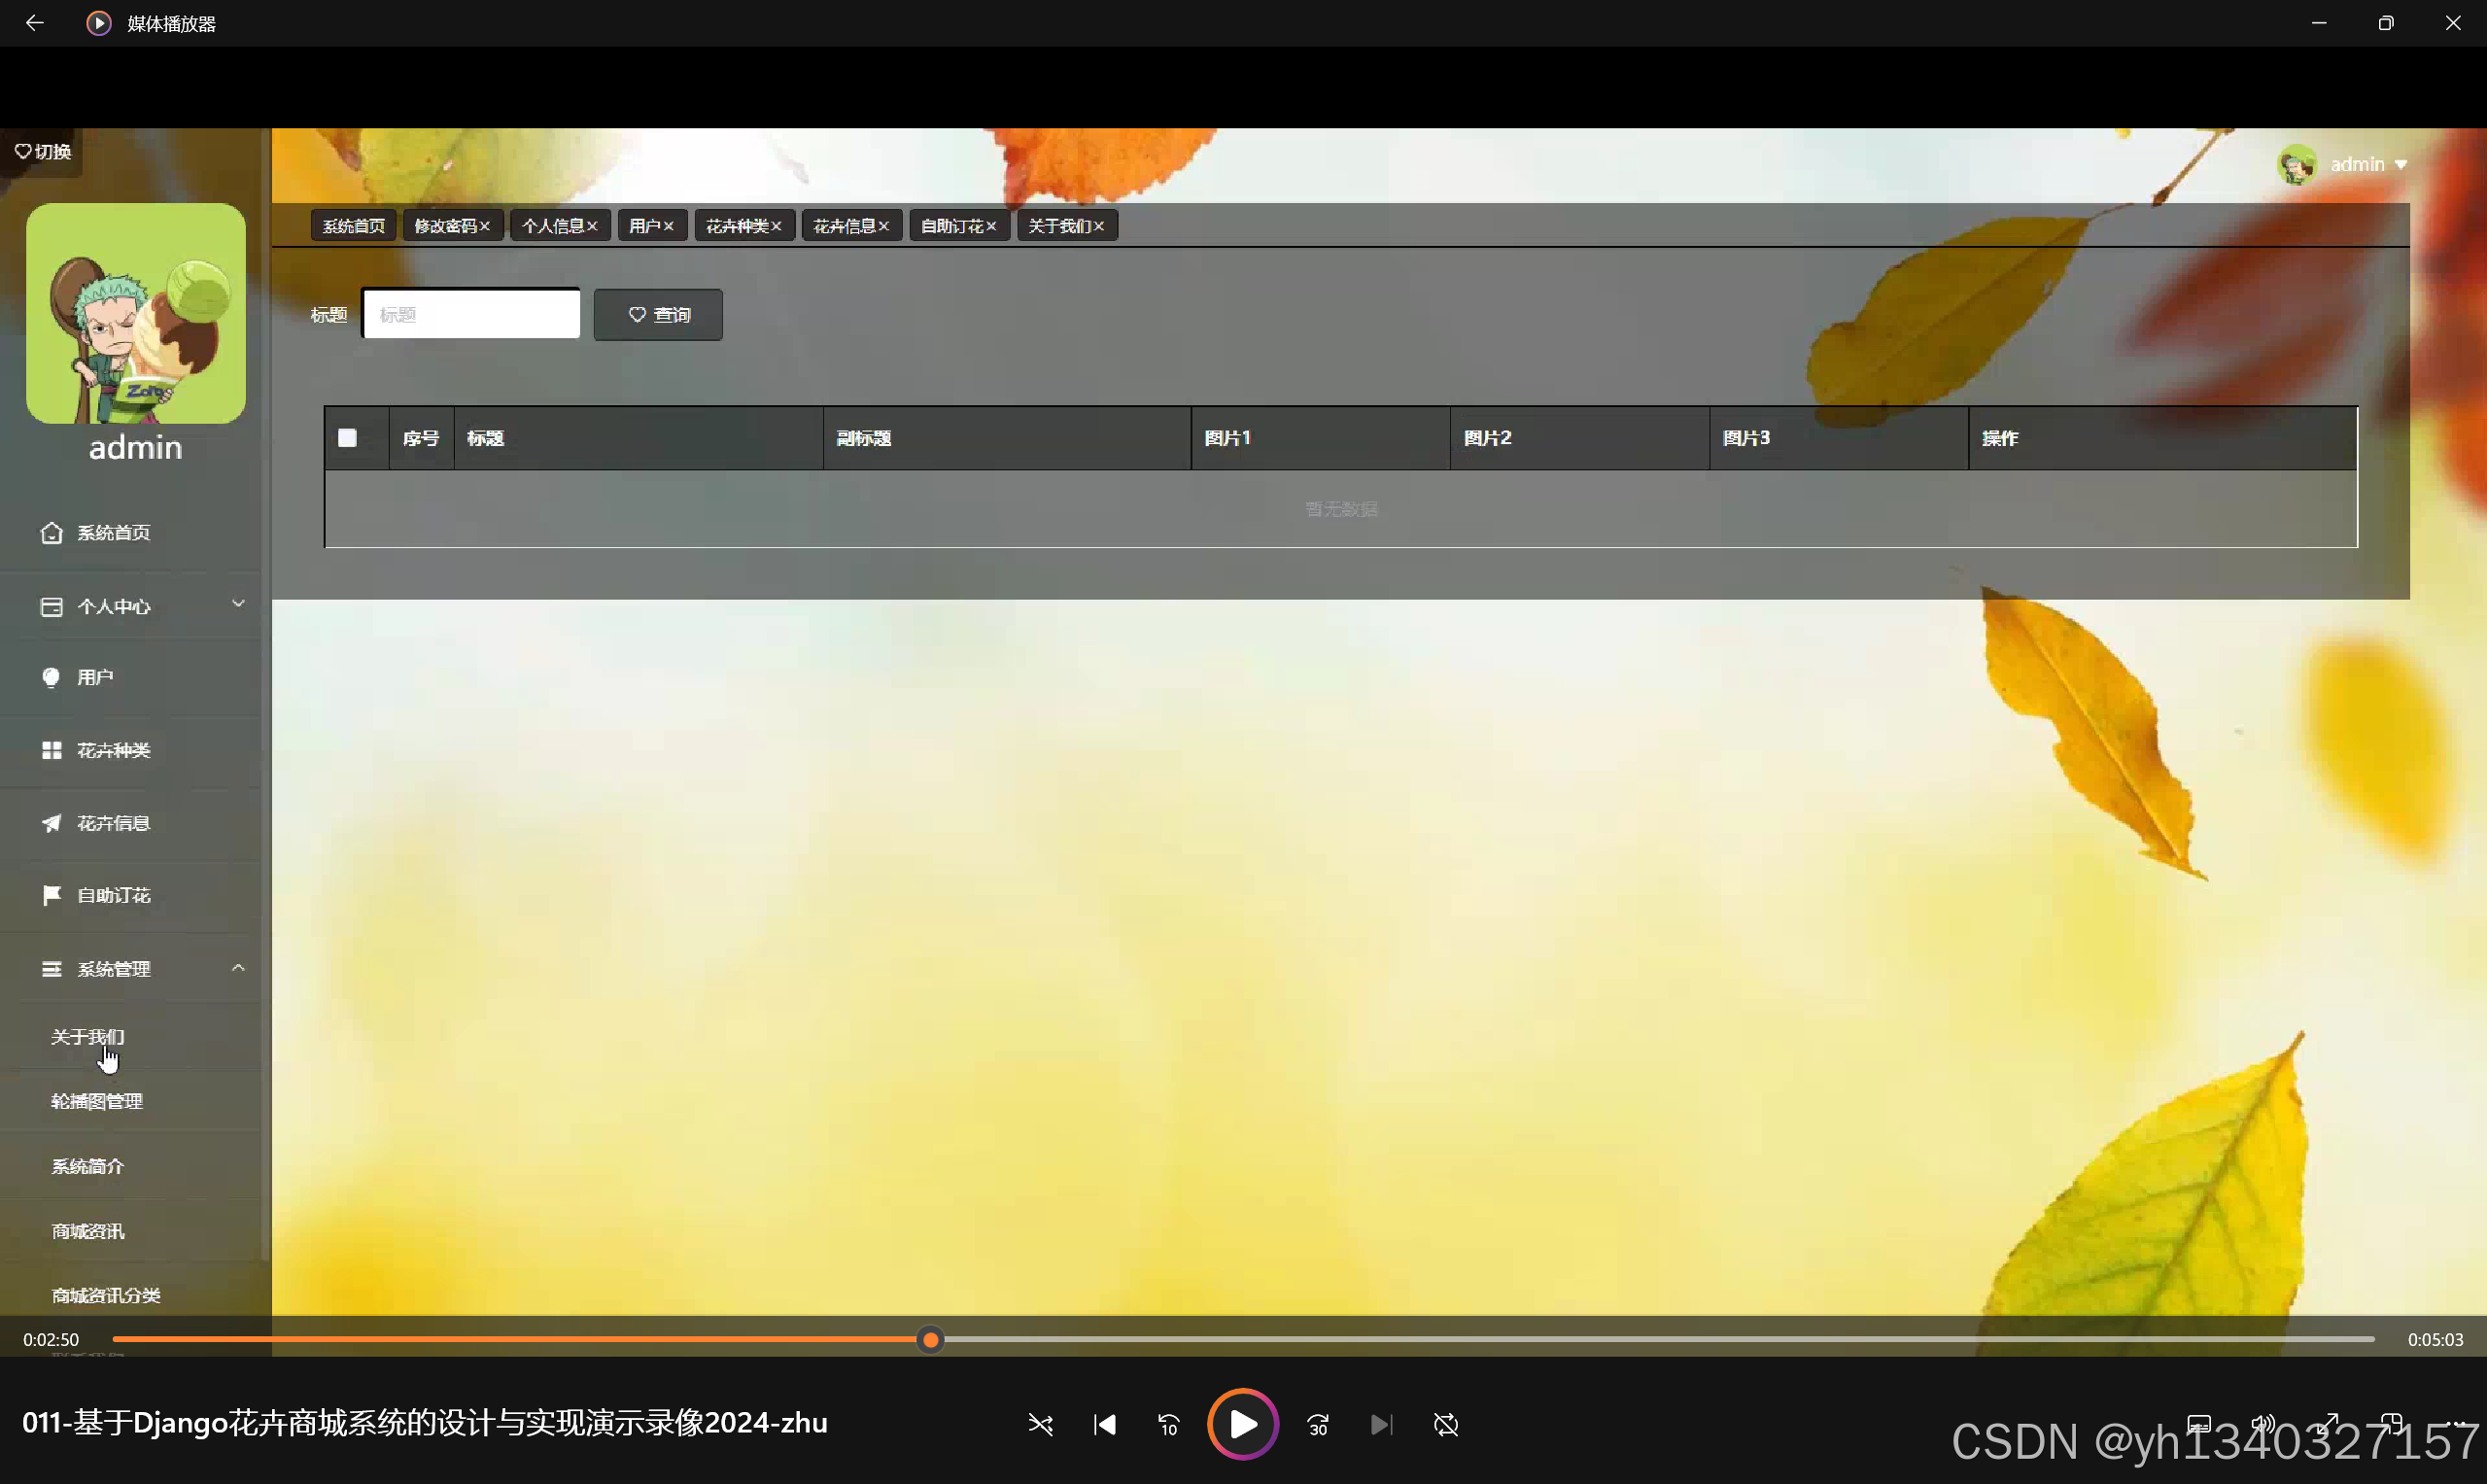Close the 花卉信息 tab

point(885,227)
